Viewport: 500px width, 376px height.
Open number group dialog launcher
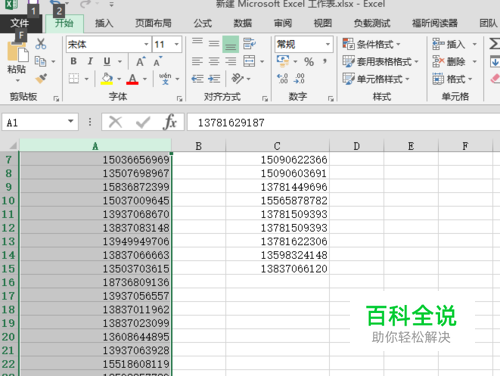[x=331, y=98]
